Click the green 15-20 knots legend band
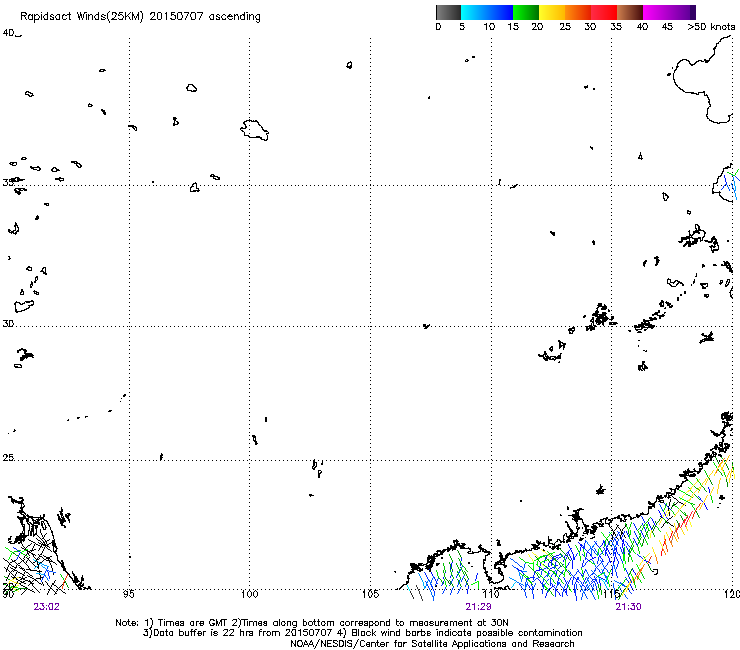The width and height of the screenshot is (740, 650). (x=526, y=12)
